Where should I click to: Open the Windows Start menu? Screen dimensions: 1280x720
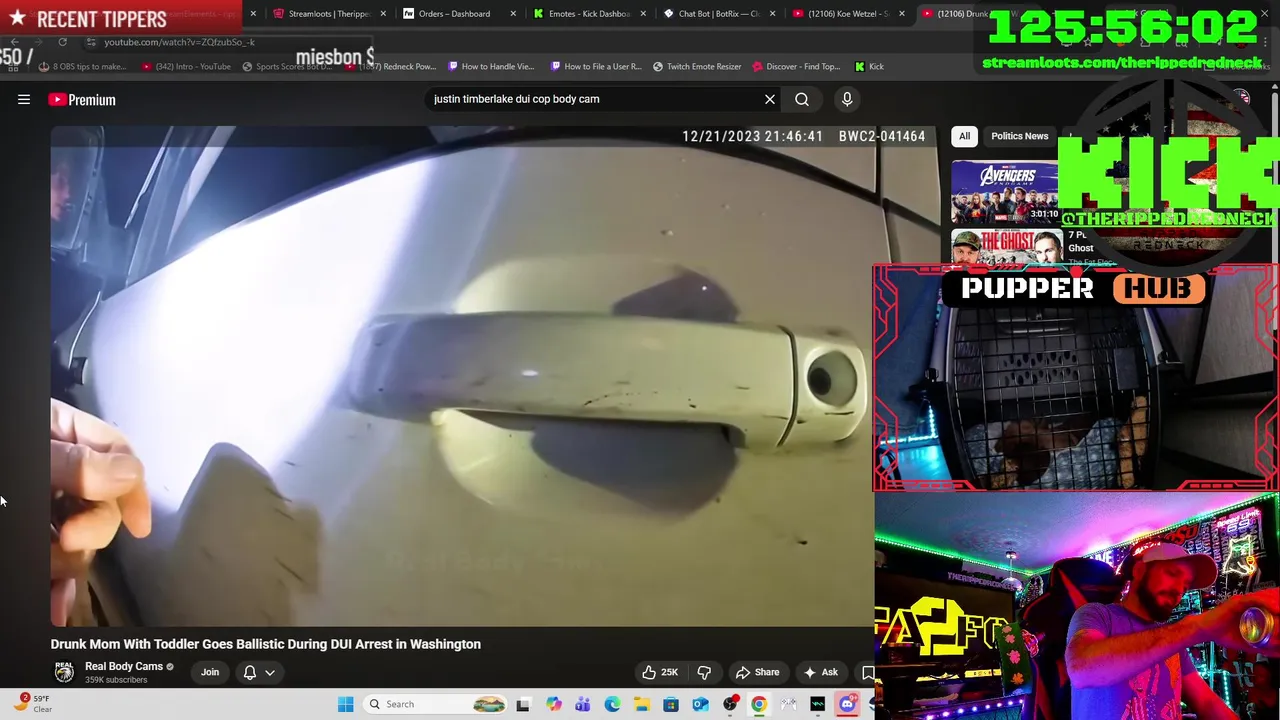pyautogui.click(x=345, y=704)
